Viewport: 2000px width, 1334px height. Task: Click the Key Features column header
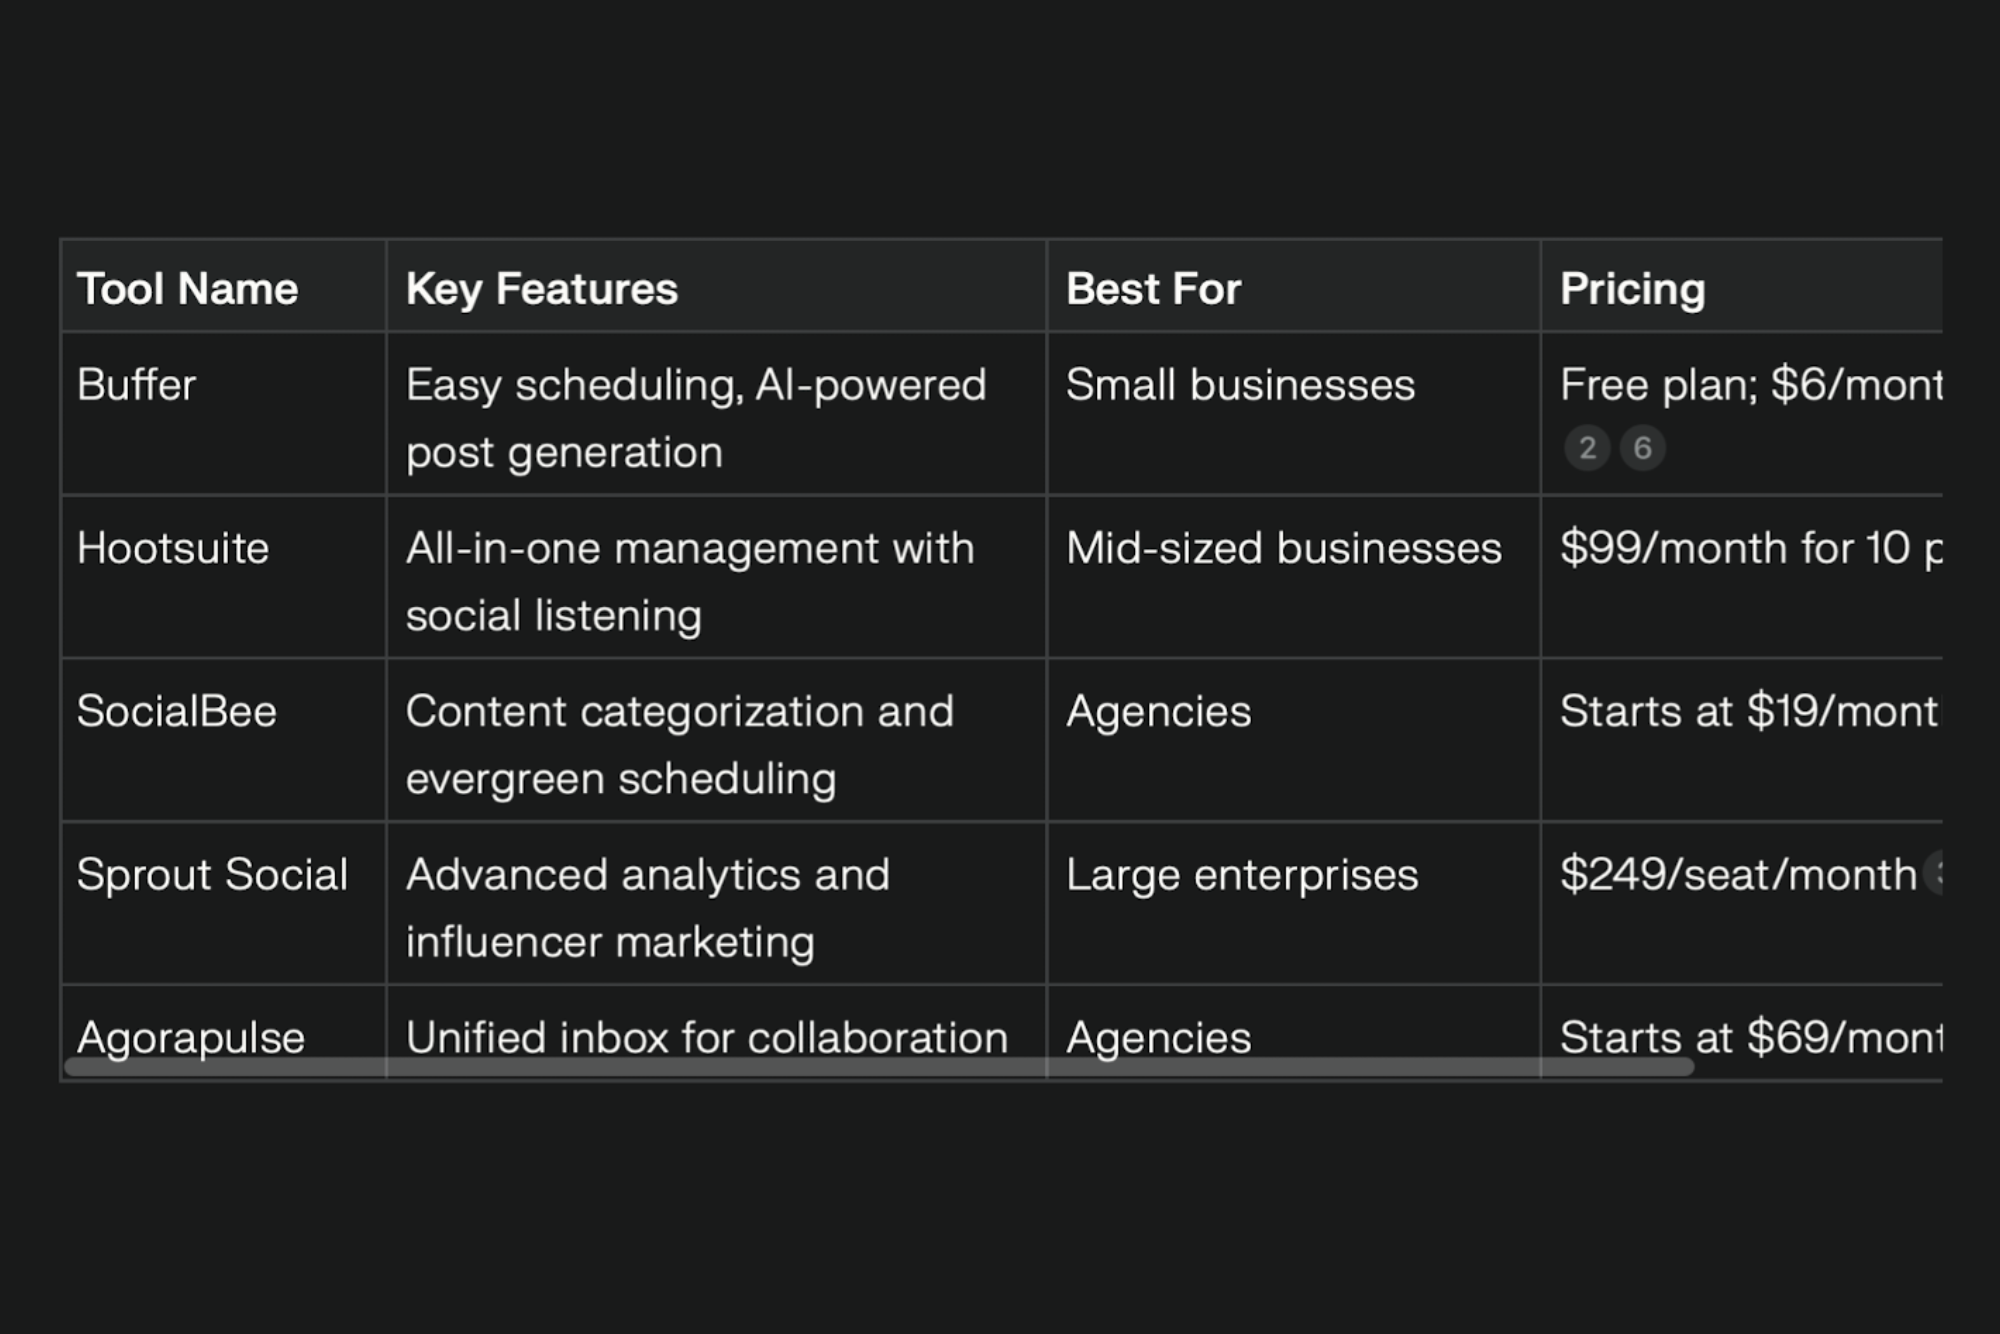pyautogui.click(x=542, y=289)
